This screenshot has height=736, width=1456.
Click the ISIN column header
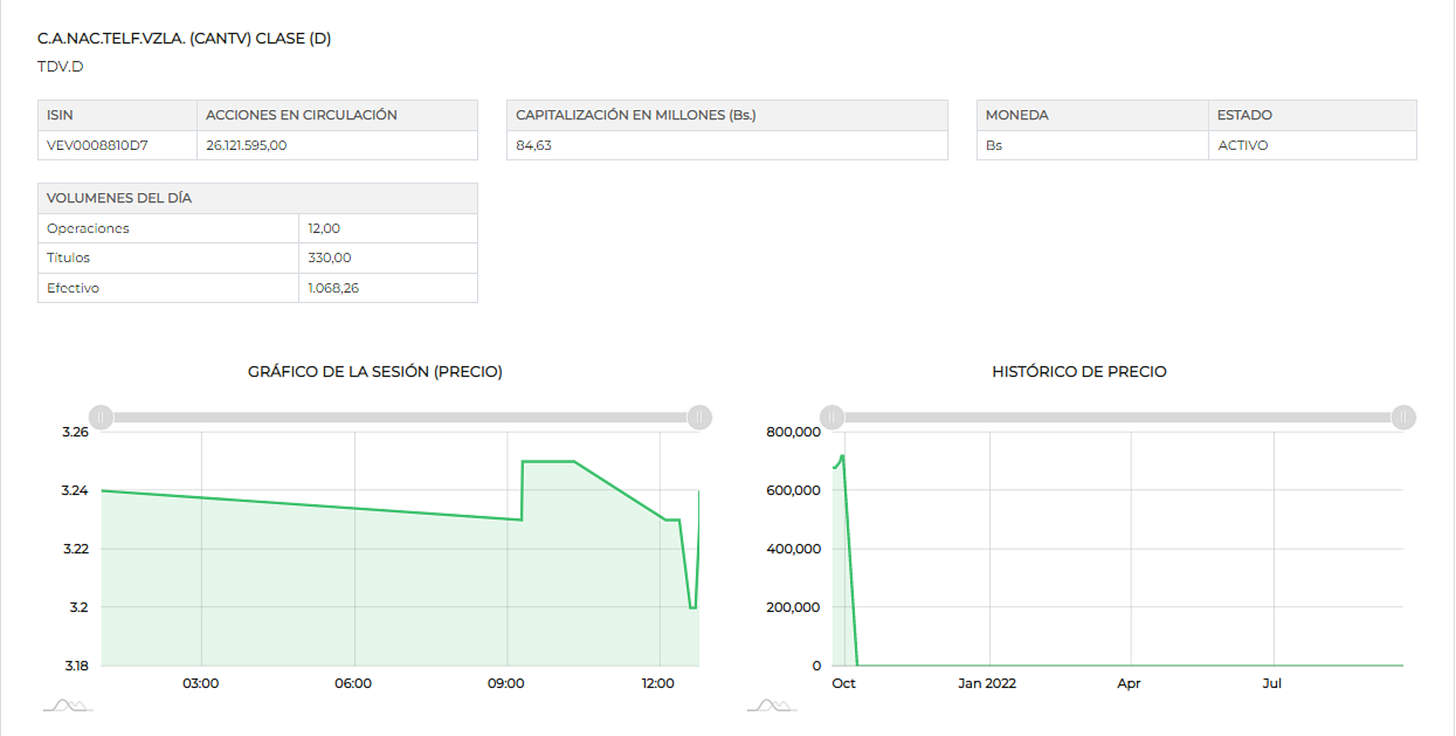(x=60, y=115)
